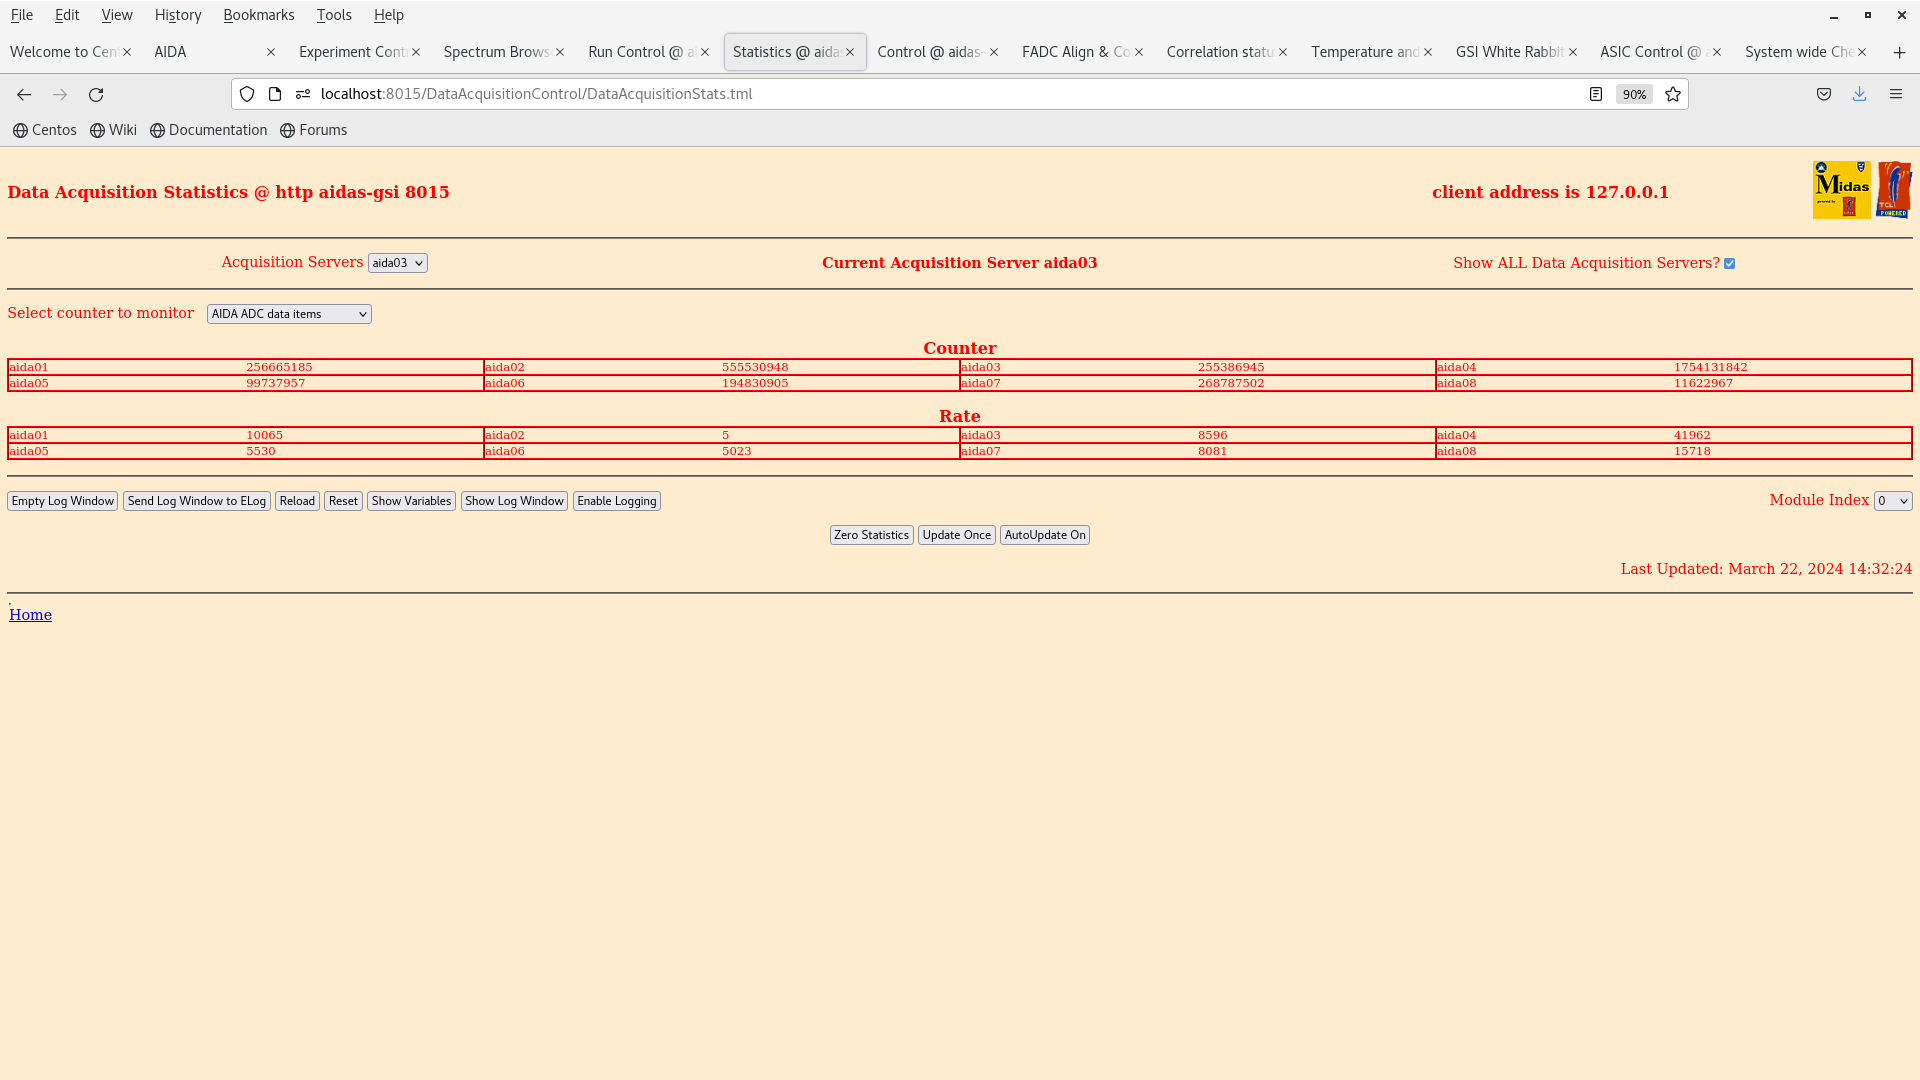Reload the page with browser refresh icon

coord(96,94)
